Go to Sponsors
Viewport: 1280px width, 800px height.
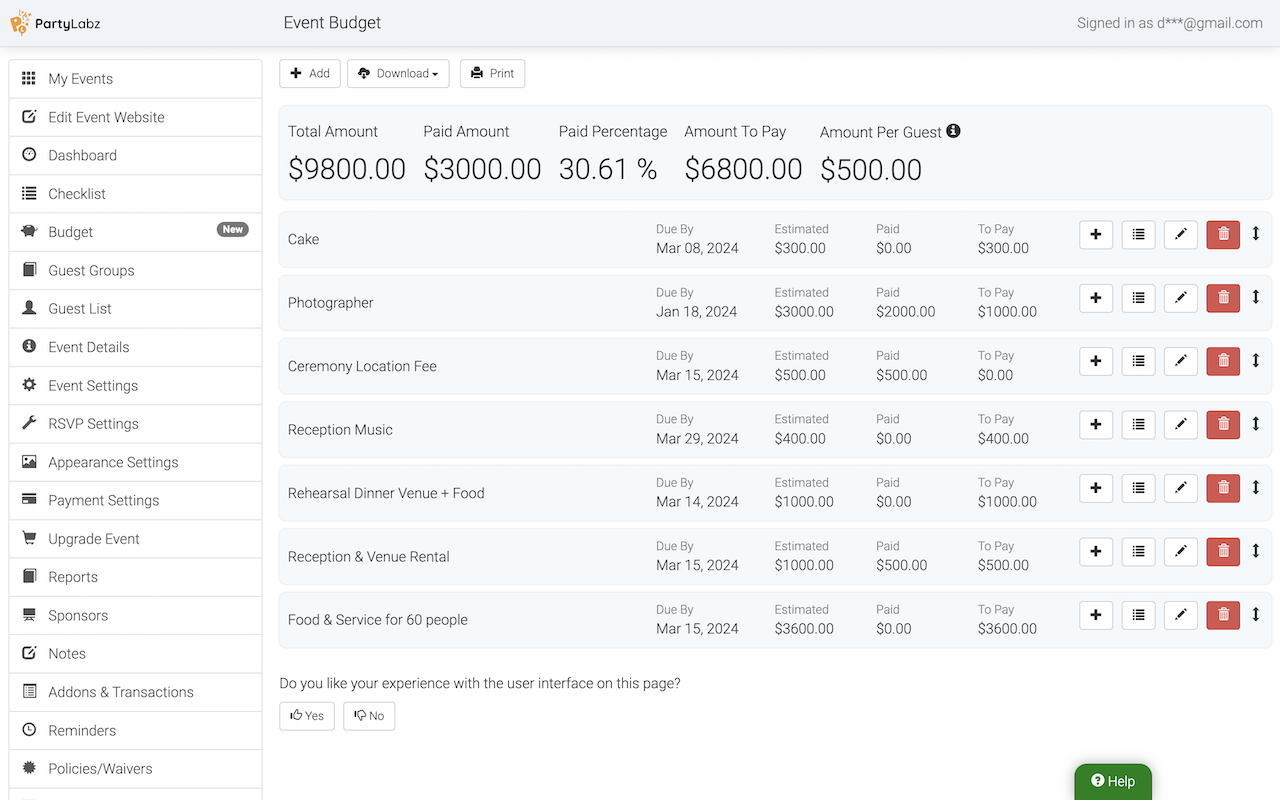(135, 615)
